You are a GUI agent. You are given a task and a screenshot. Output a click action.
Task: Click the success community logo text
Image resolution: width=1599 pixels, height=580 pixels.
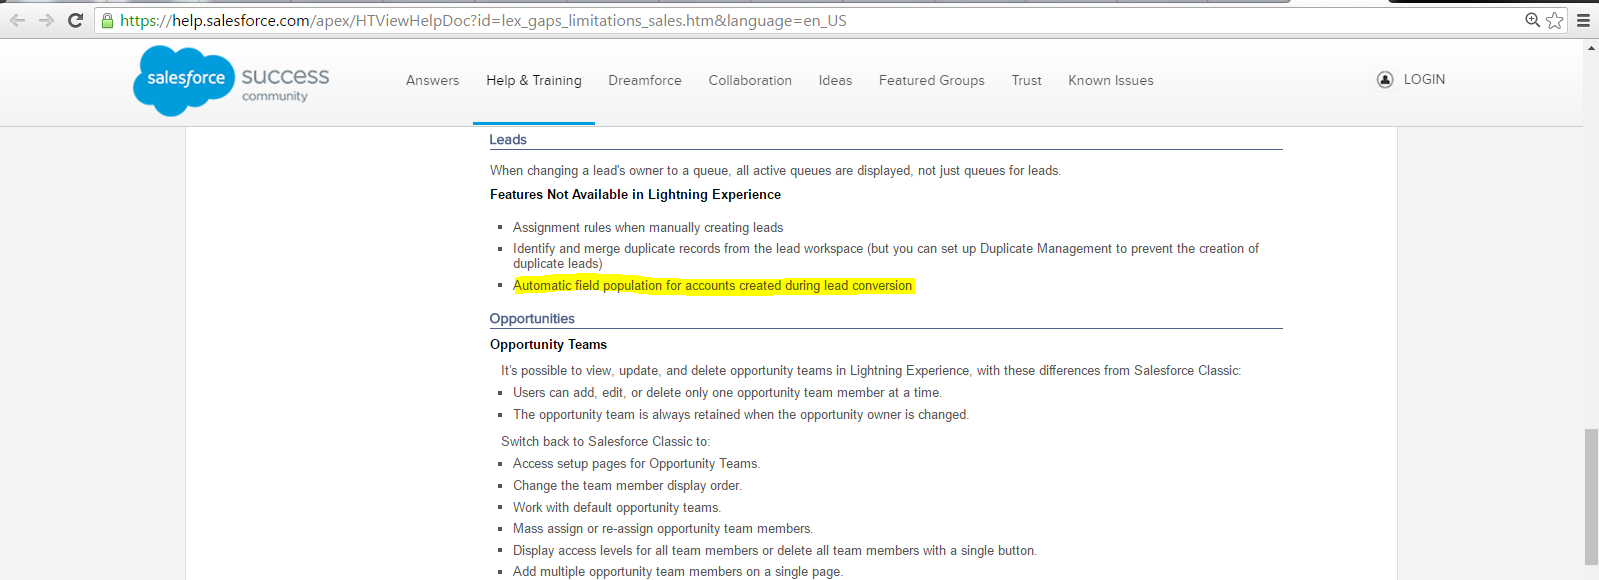285,83
